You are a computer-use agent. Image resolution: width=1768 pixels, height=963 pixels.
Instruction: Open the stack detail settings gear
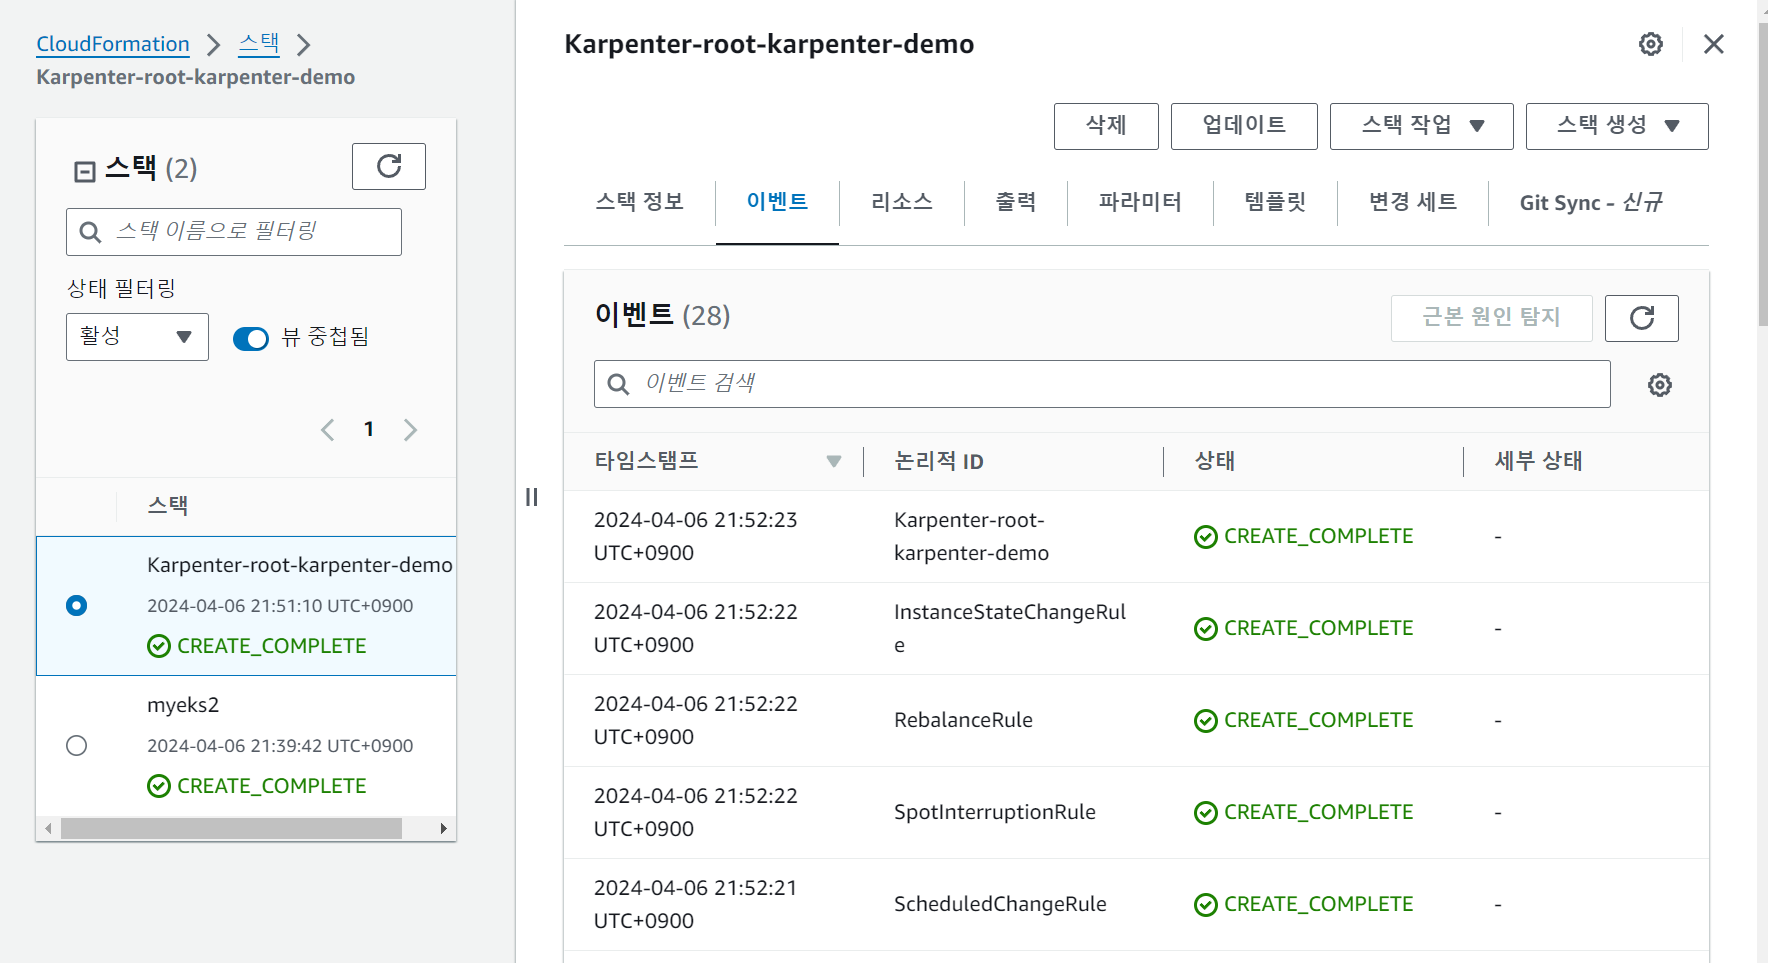pyautogui.click(x=1651, y=44)
